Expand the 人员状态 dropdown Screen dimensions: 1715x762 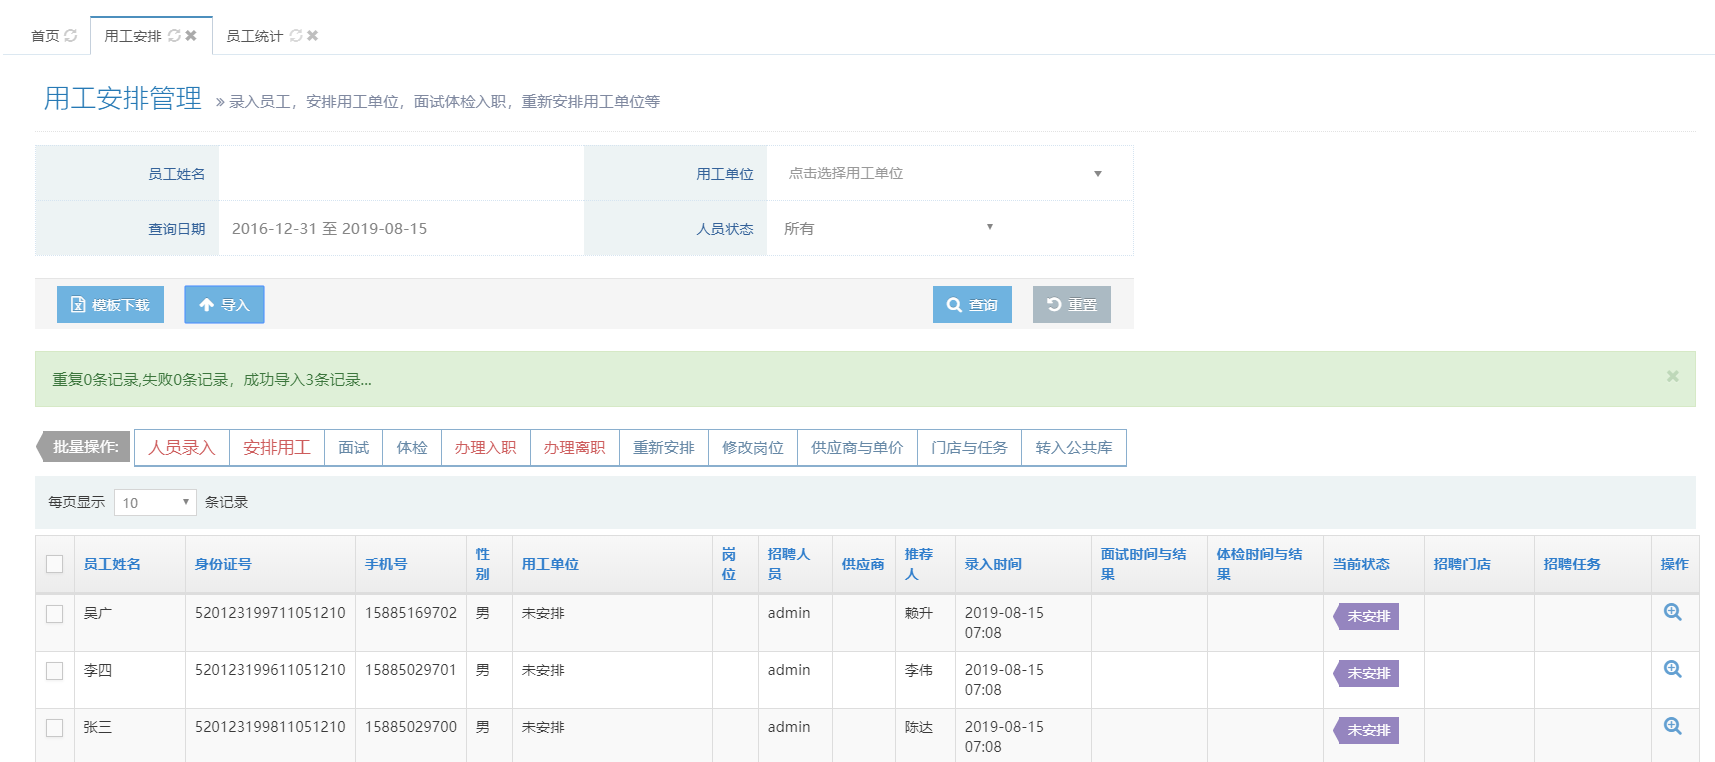pyautogui.click(x=888, y=229)
